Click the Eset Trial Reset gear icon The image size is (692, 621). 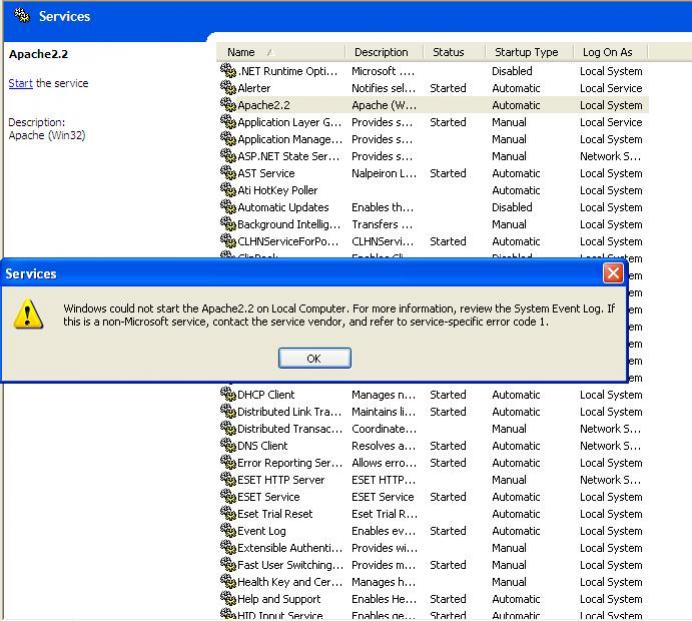point(228,513)
